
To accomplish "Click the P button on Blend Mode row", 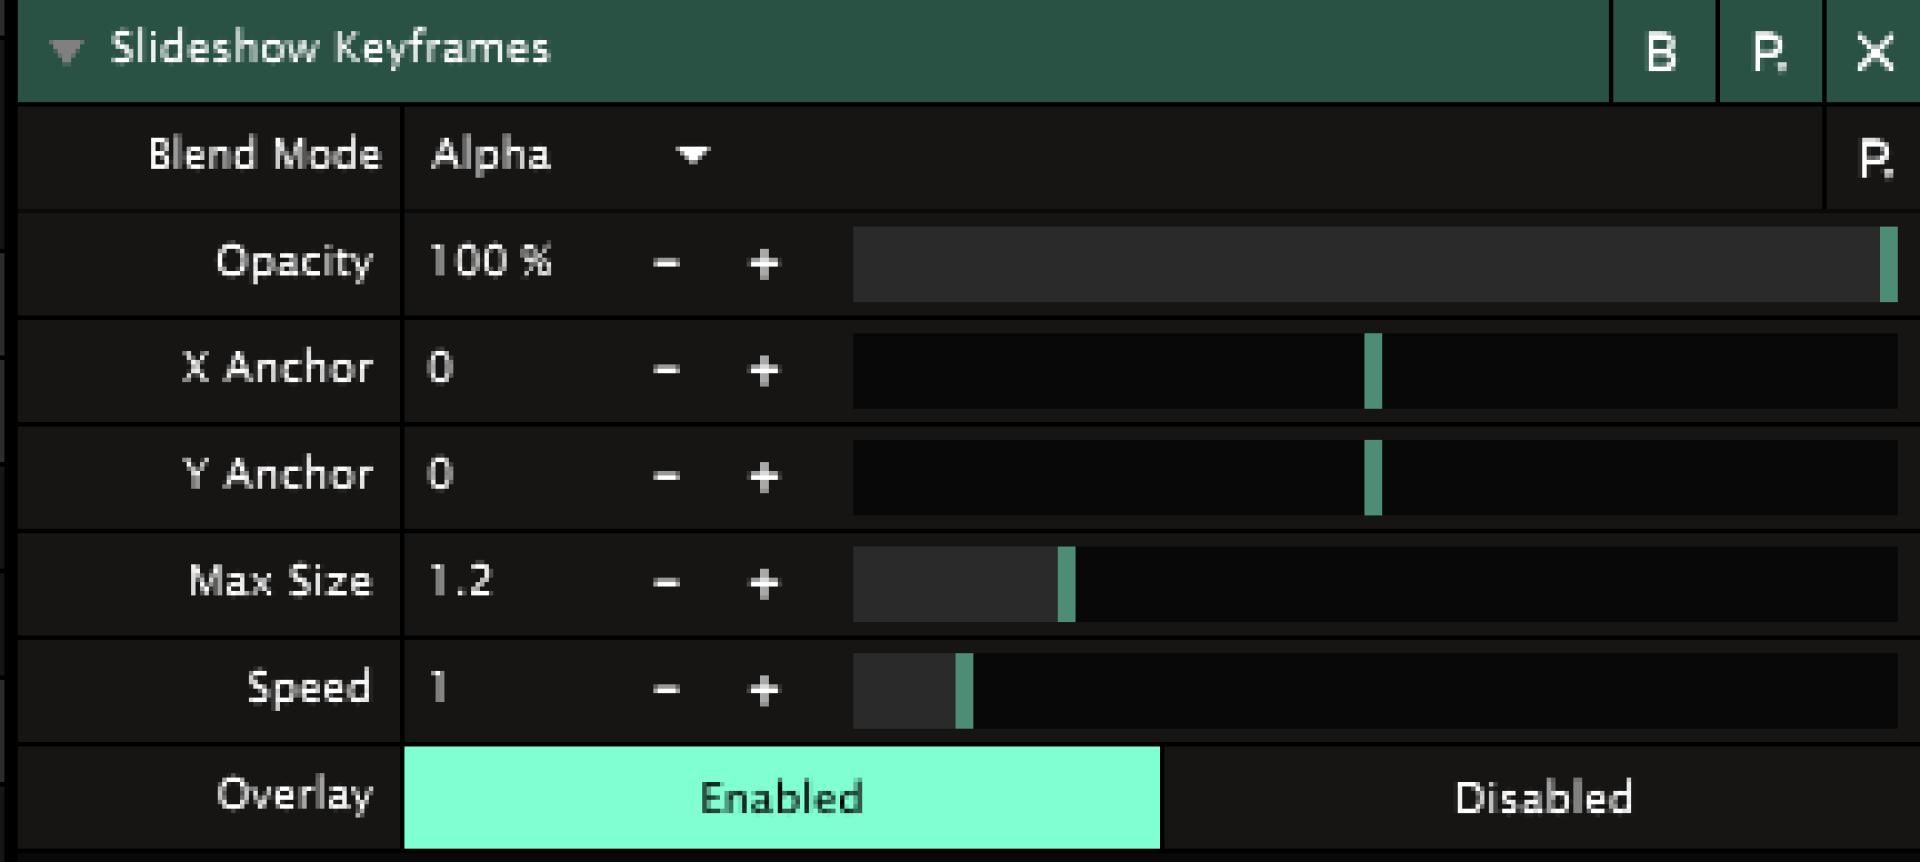I will click(1874, 158).
